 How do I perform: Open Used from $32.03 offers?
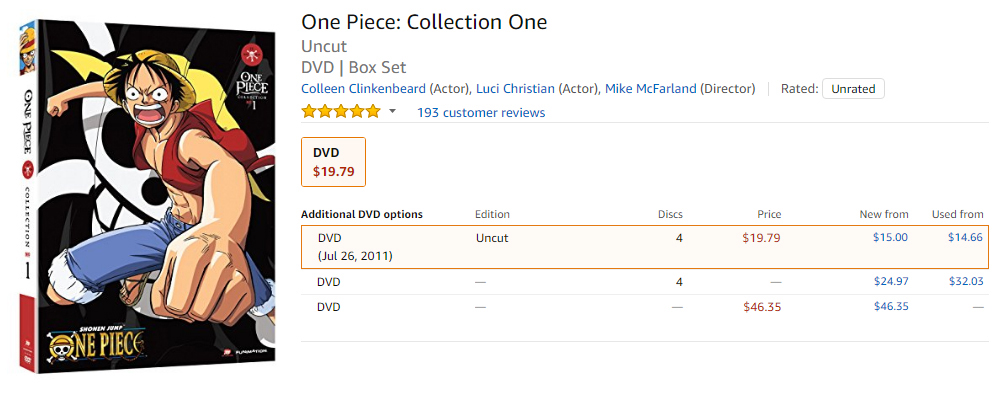966,281
